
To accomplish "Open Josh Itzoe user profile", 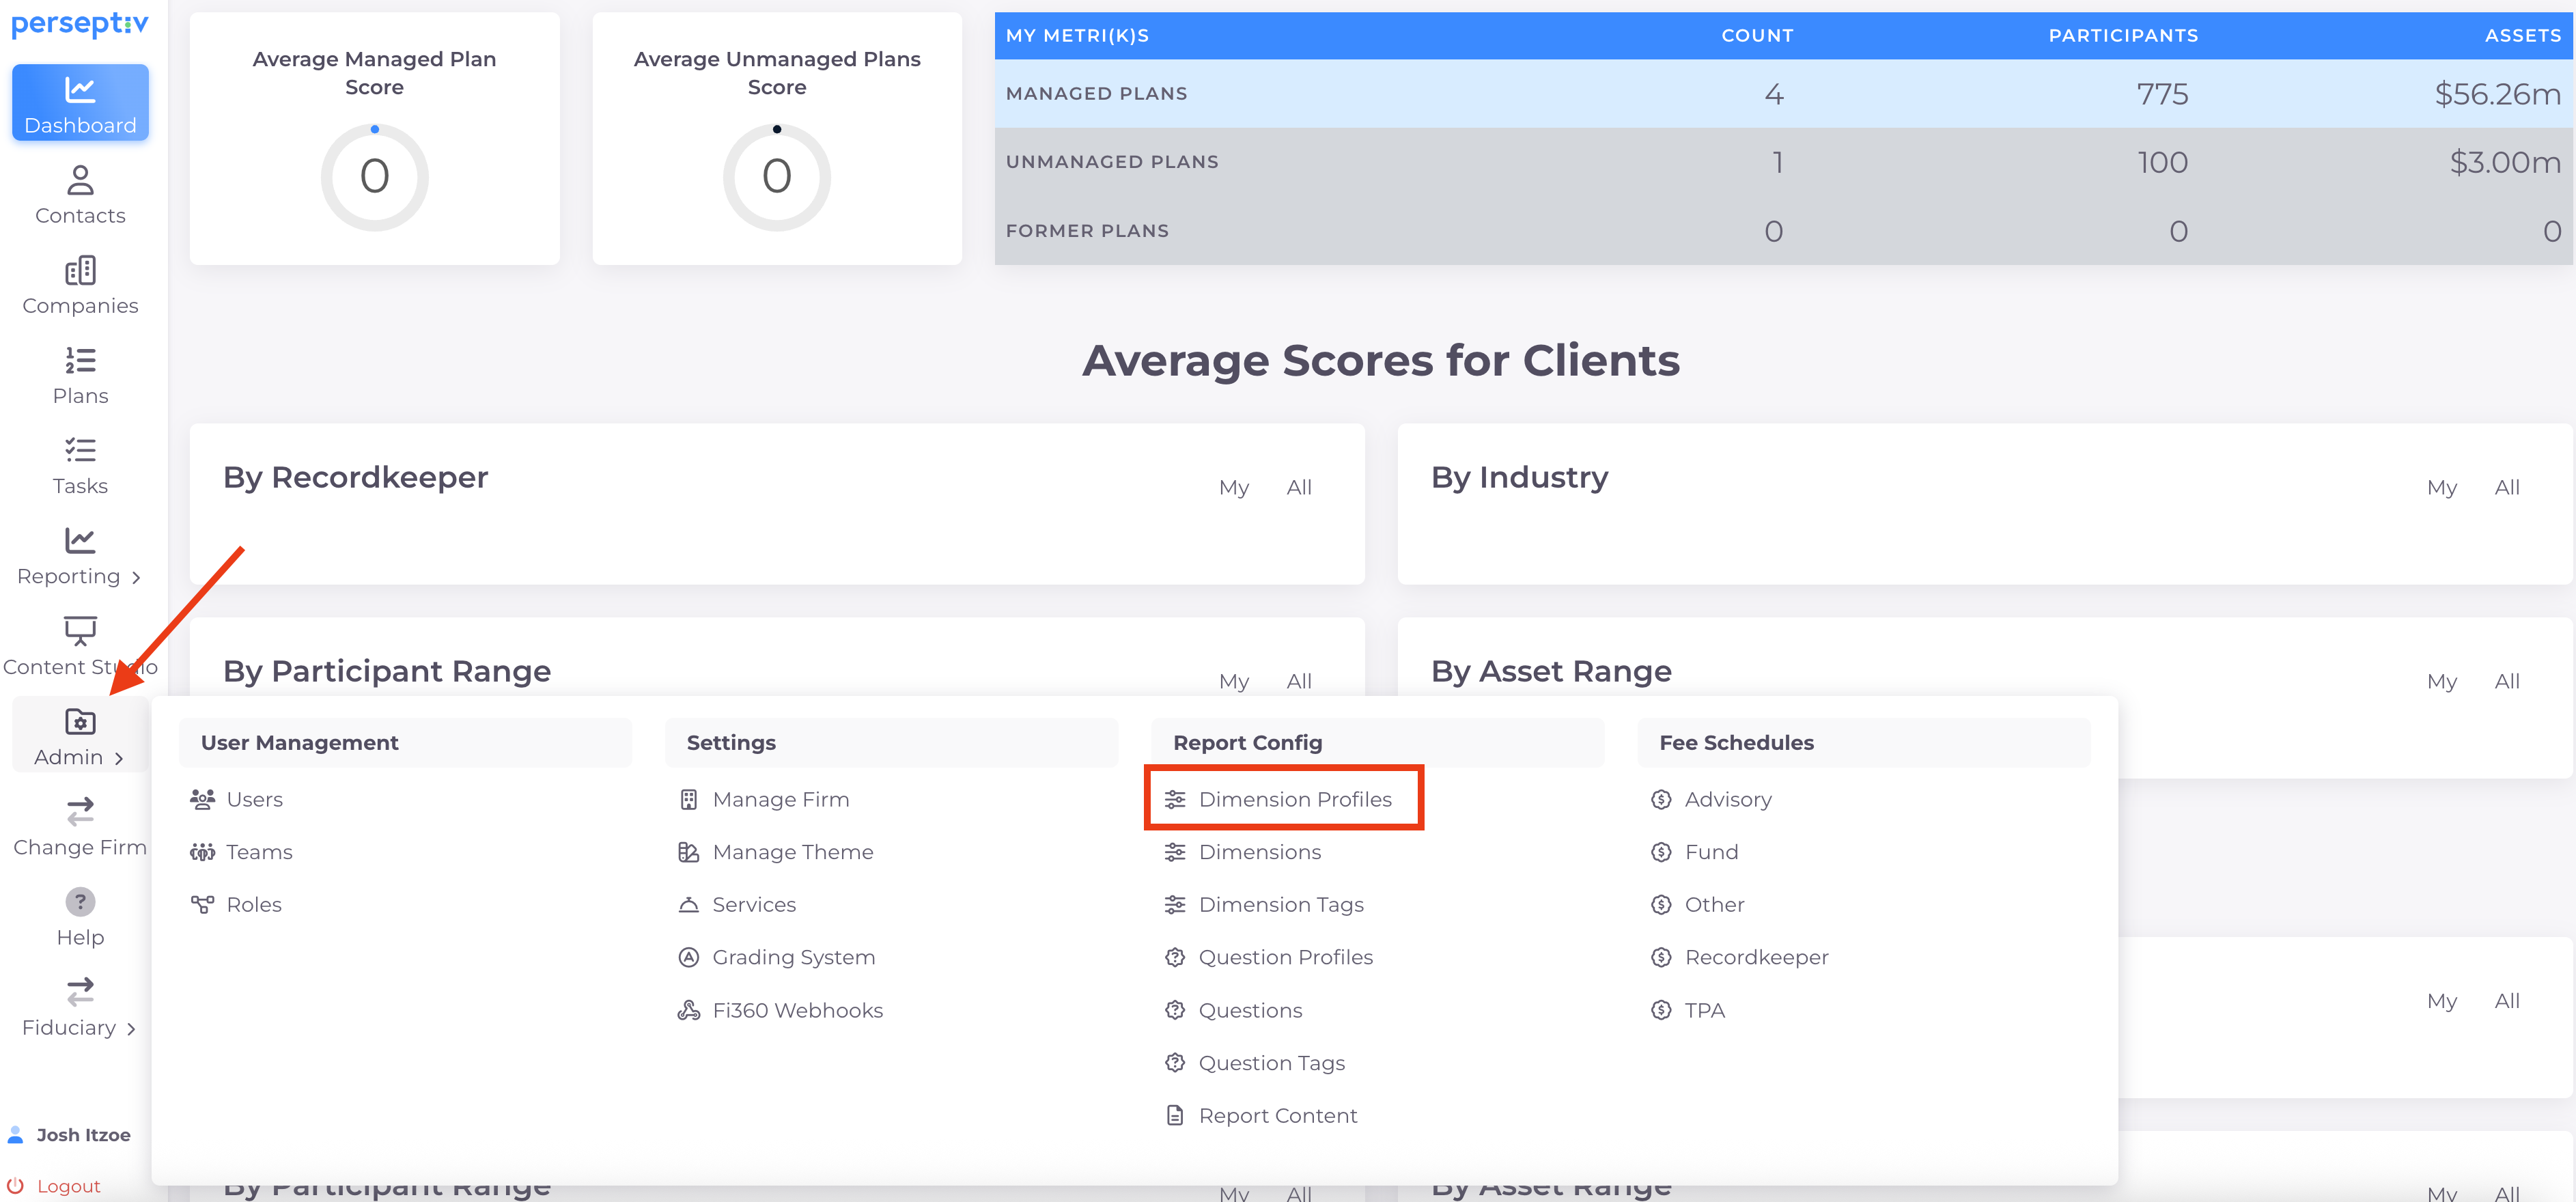I will click(x=83, y=1135).
